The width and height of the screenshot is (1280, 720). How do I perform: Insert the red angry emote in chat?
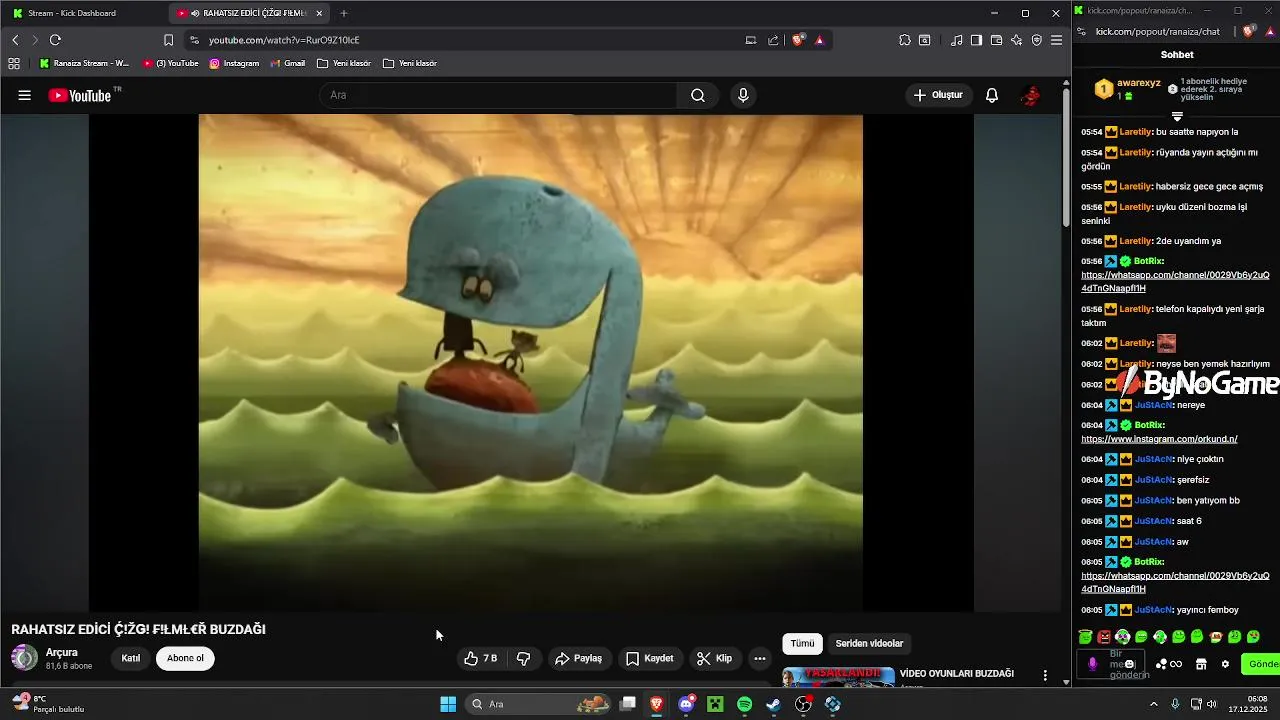(1104, 637)
